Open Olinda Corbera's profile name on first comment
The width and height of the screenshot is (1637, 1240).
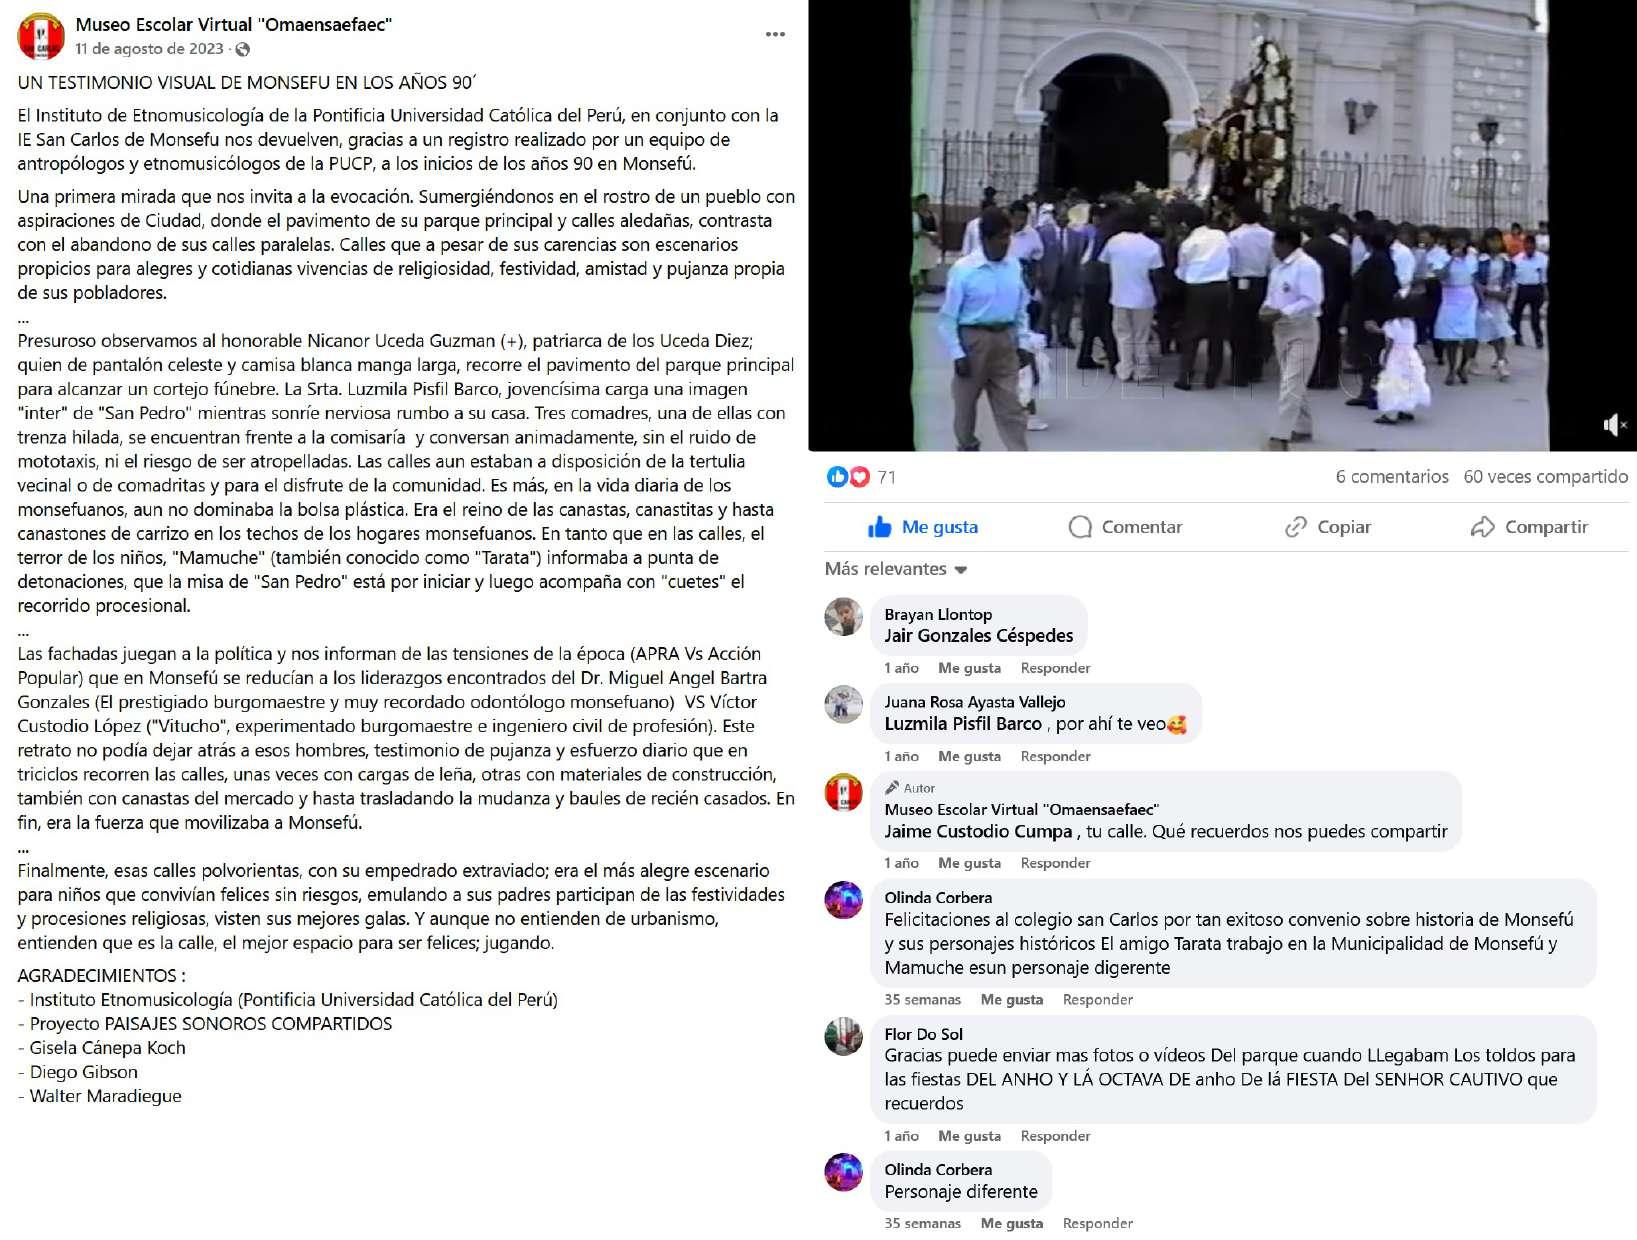tap(938, 898)
